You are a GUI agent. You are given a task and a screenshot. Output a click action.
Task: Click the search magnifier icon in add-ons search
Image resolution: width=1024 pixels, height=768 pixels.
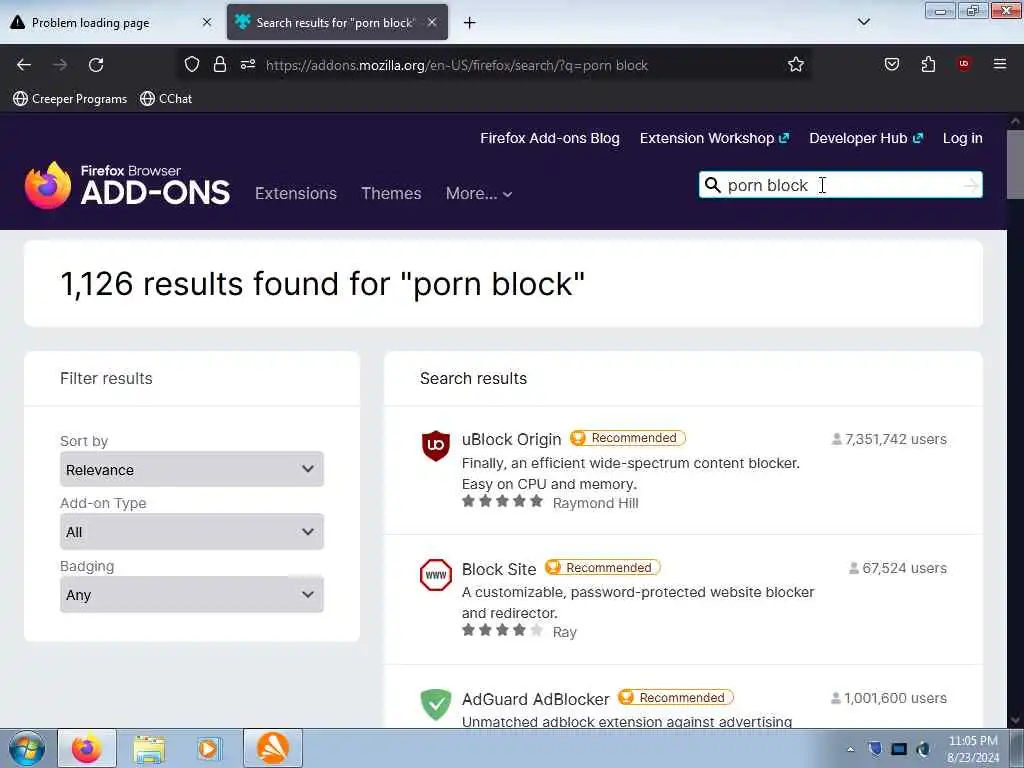(713, 185)
